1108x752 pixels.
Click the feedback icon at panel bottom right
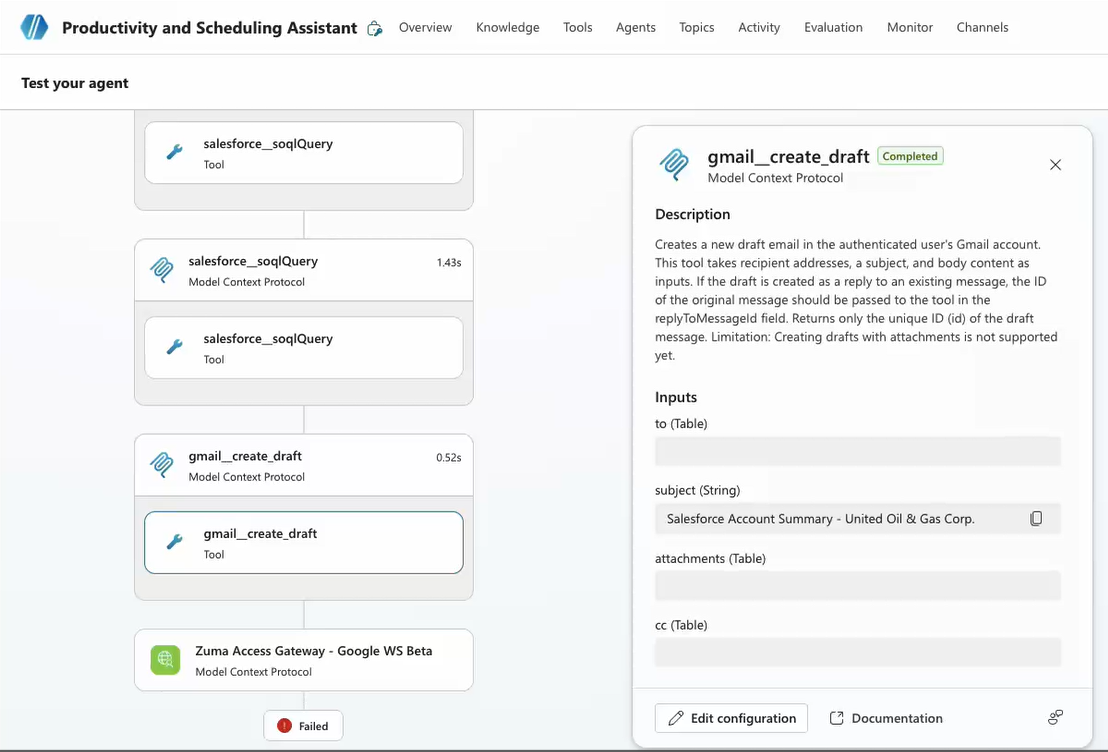1055,718
